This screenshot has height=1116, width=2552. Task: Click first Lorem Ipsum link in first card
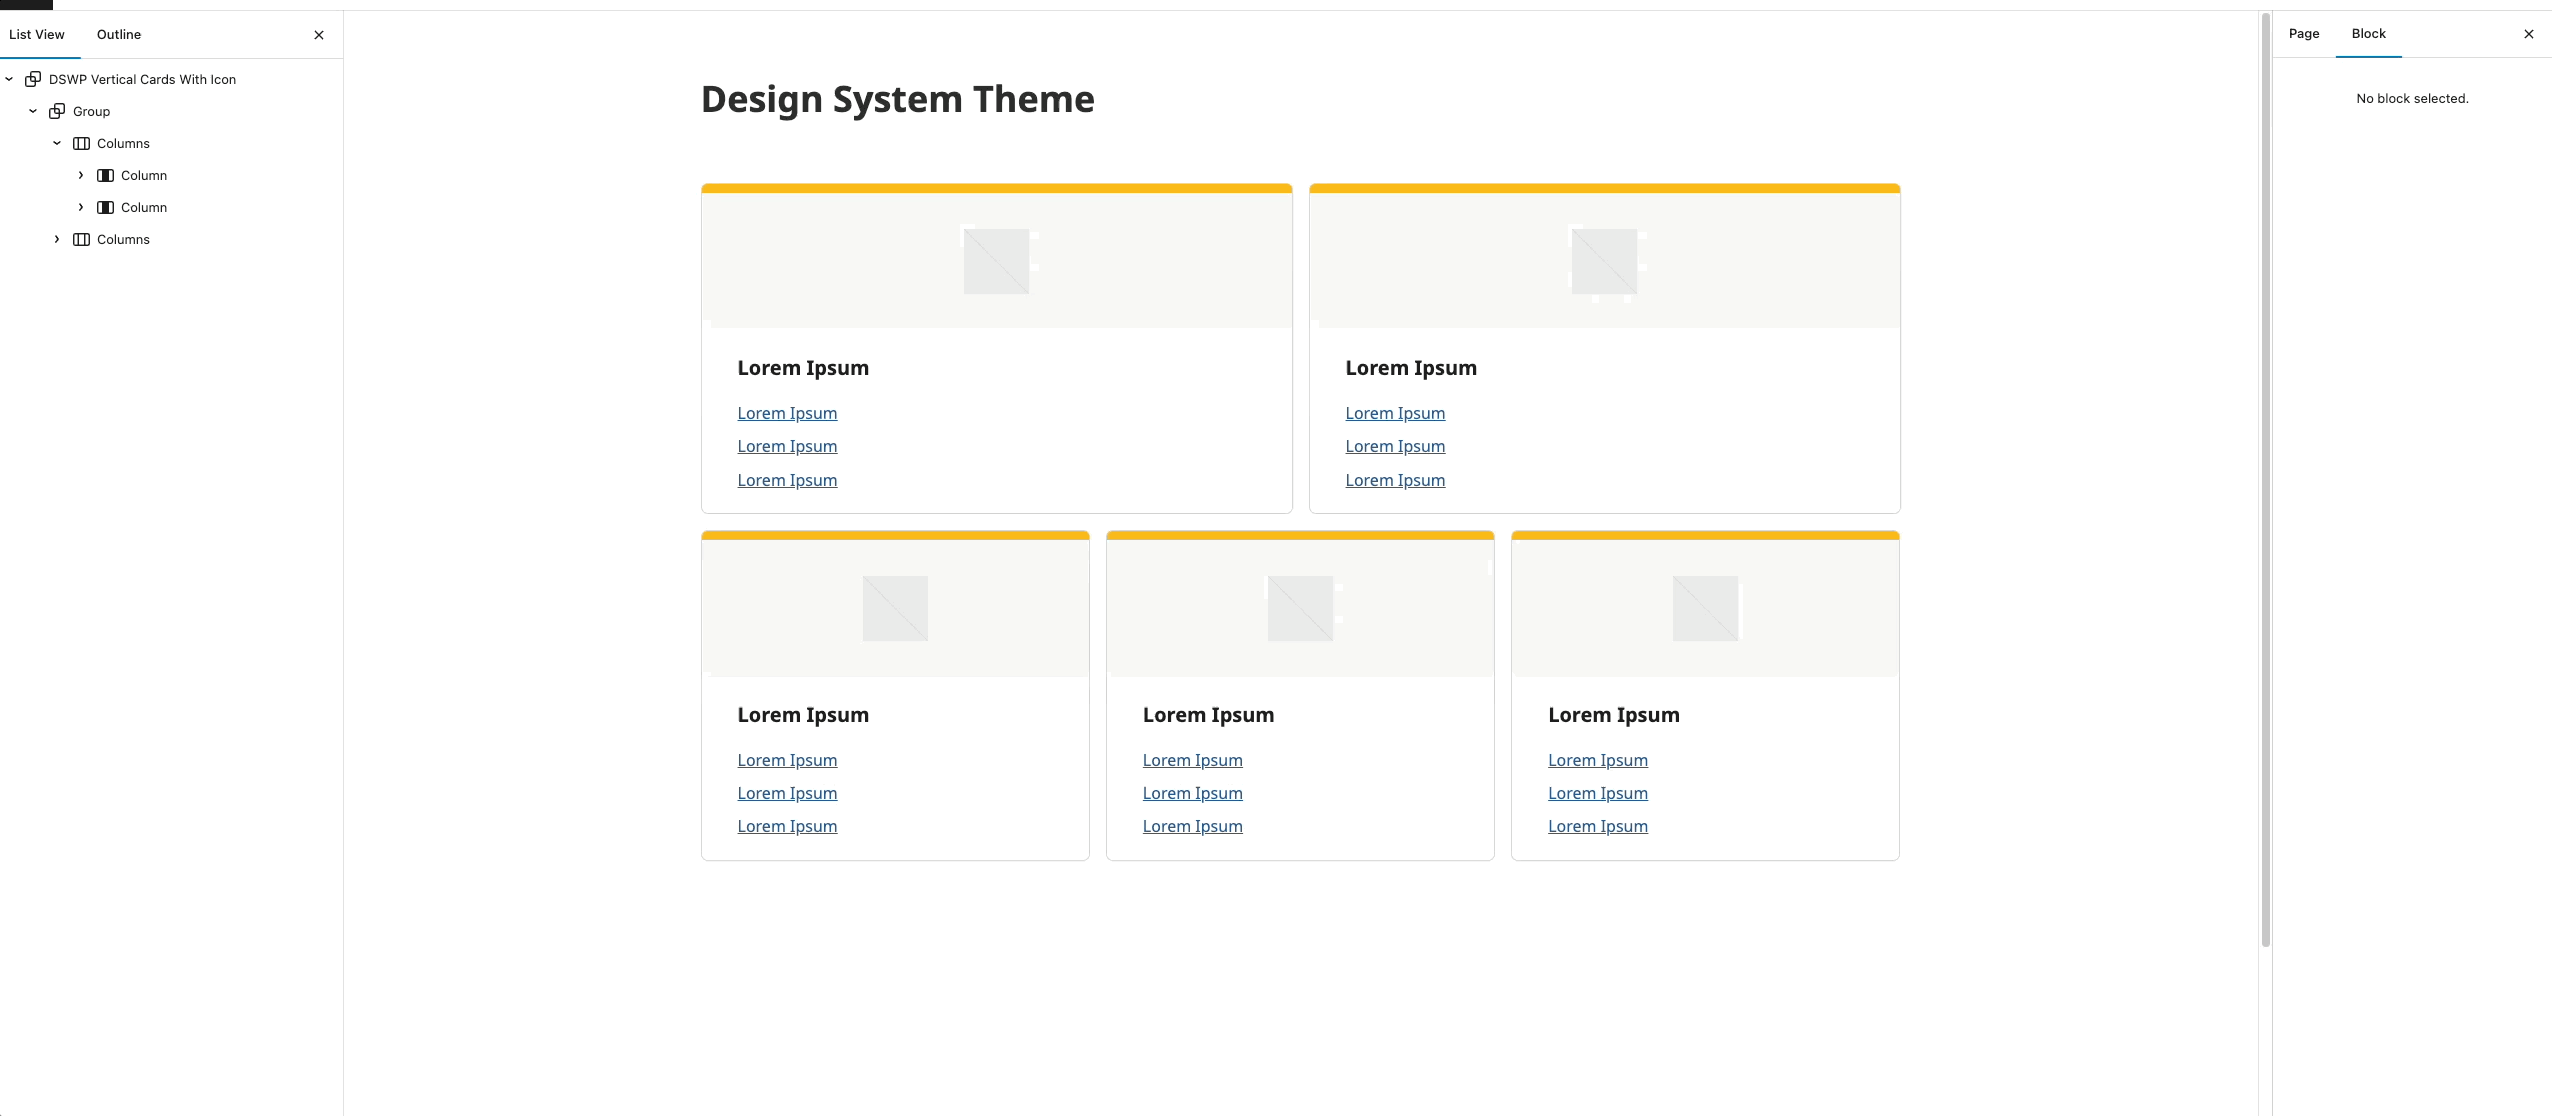788,413
